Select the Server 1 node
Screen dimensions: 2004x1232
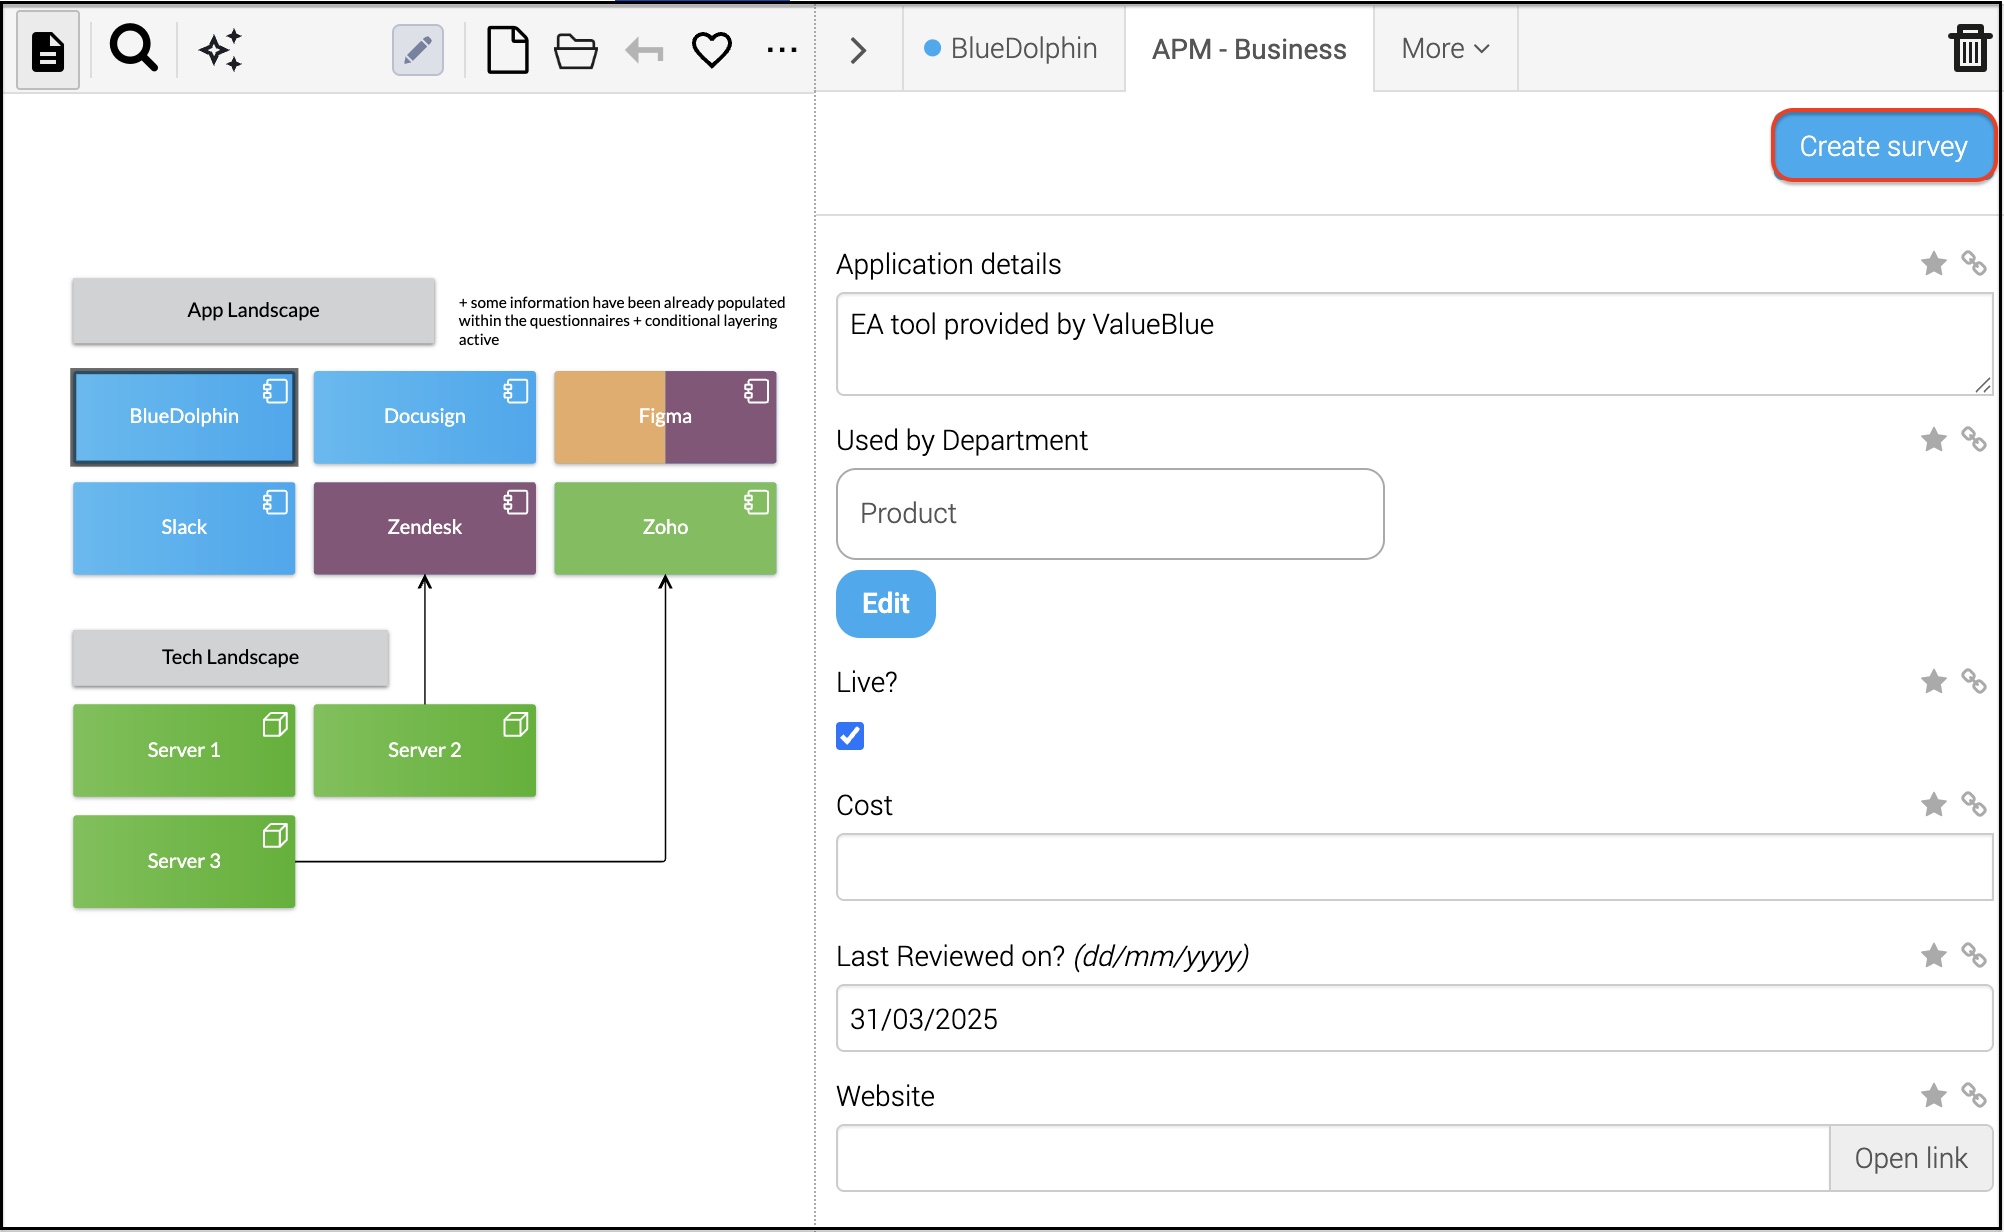tap(184, 751)
